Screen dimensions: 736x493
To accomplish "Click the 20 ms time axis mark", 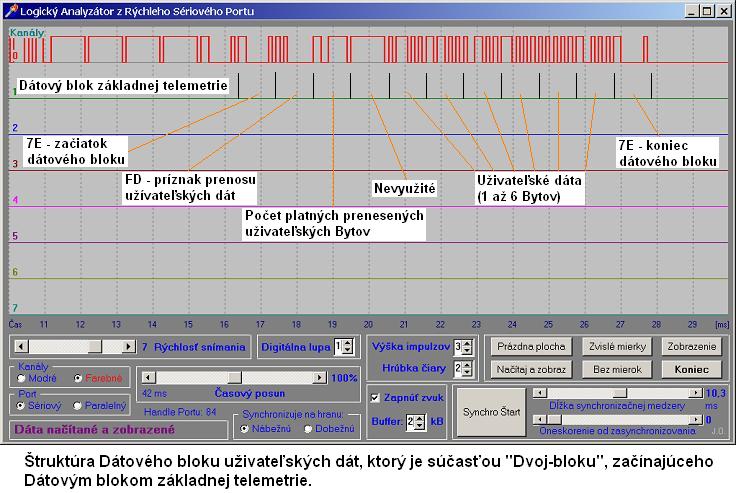I will click(368, 324).
